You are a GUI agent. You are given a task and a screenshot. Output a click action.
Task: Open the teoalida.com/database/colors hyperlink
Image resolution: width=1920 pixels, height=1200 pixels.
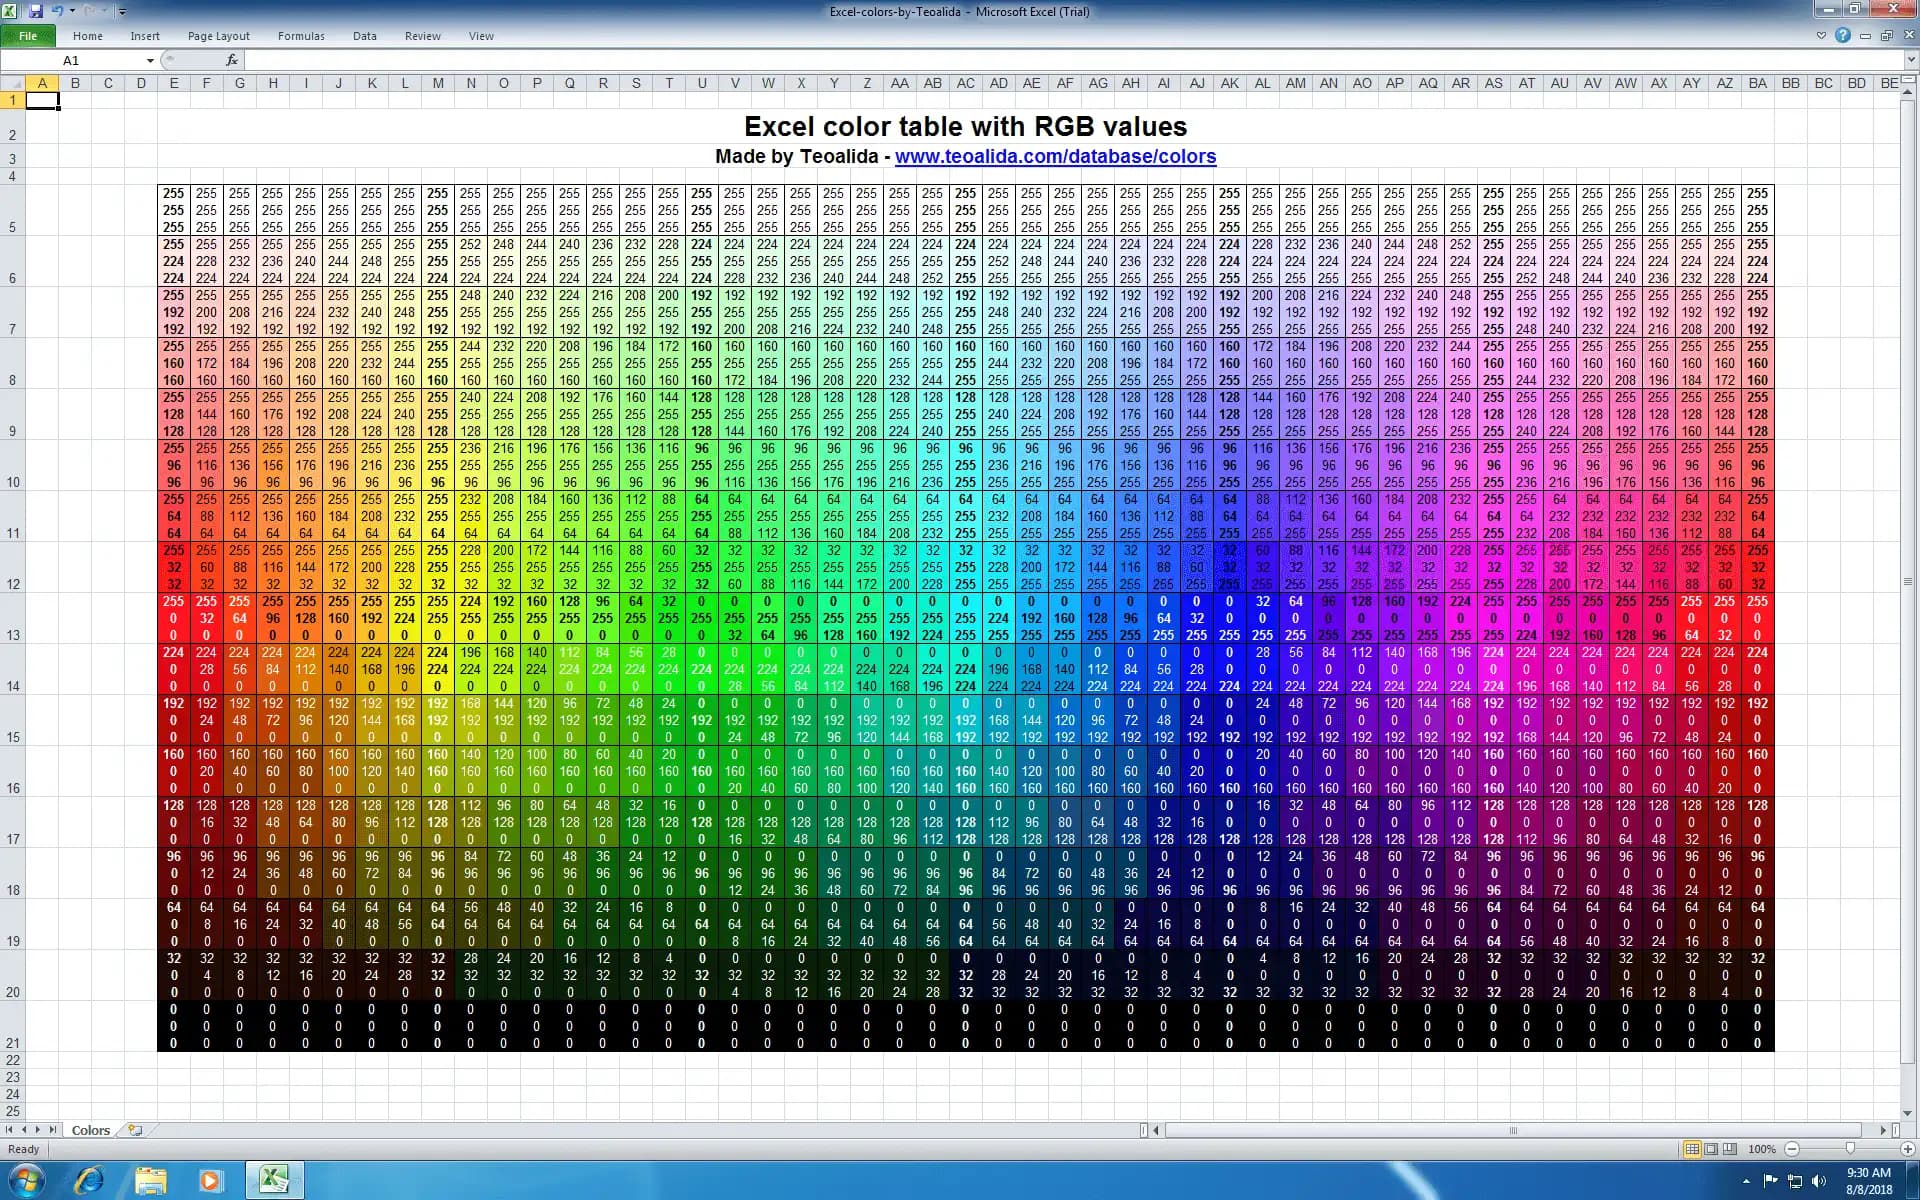1055,156
